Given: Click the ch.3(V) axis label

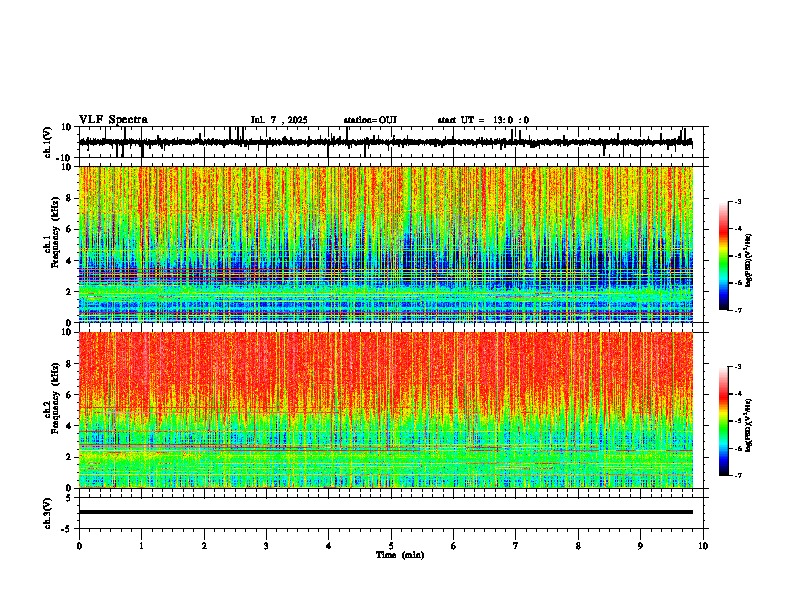Looking at the screenshot, I should click(x=48, y=513).
